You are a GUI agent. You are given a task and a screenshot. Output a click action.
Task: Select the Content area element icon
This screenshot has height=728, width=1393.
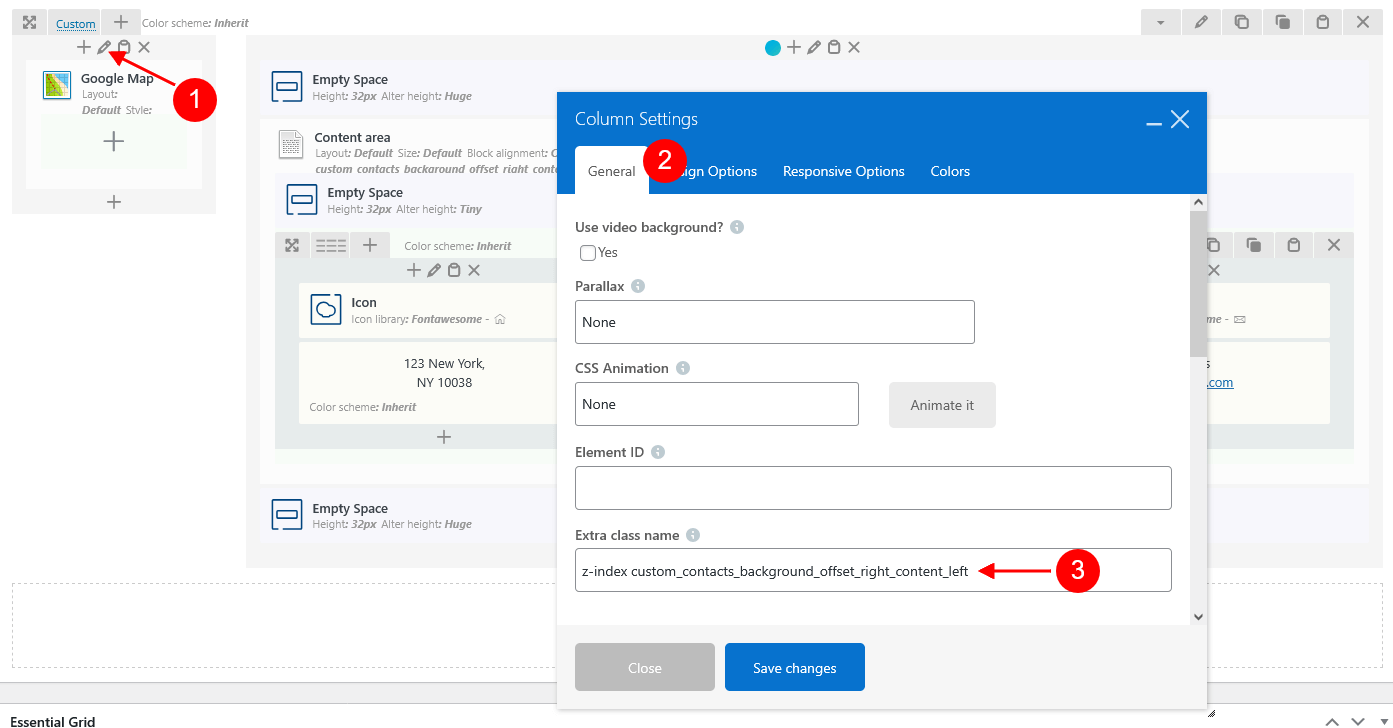pos(291,145)
